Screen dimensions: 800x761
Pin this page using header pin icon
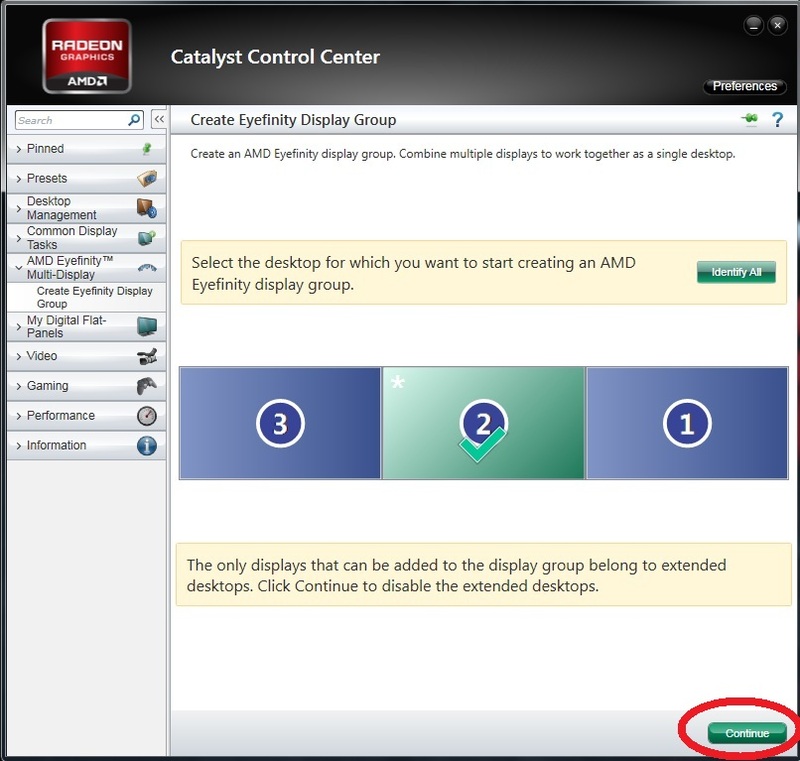(749, 119)
